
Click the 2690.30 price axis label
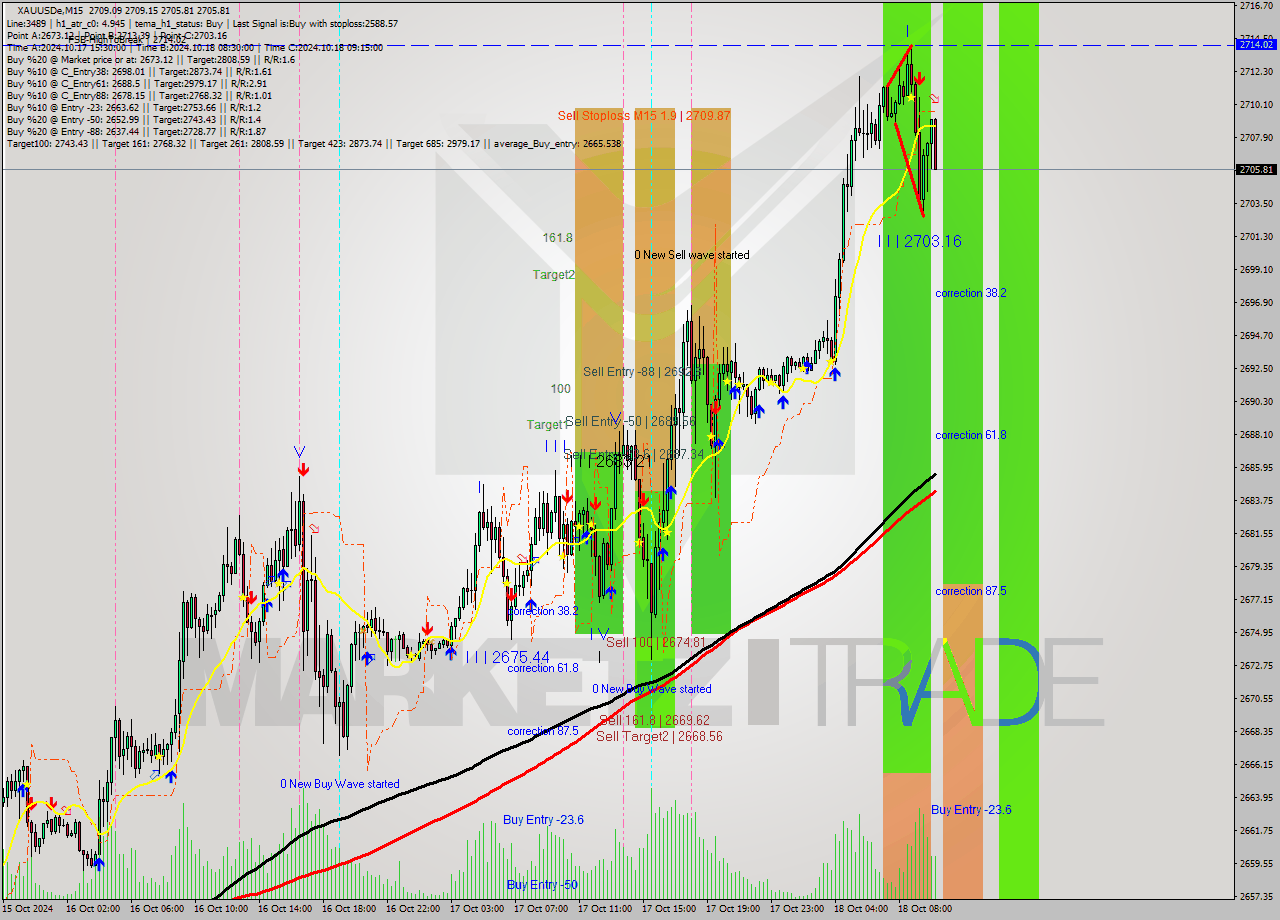tap(1255, 402)
